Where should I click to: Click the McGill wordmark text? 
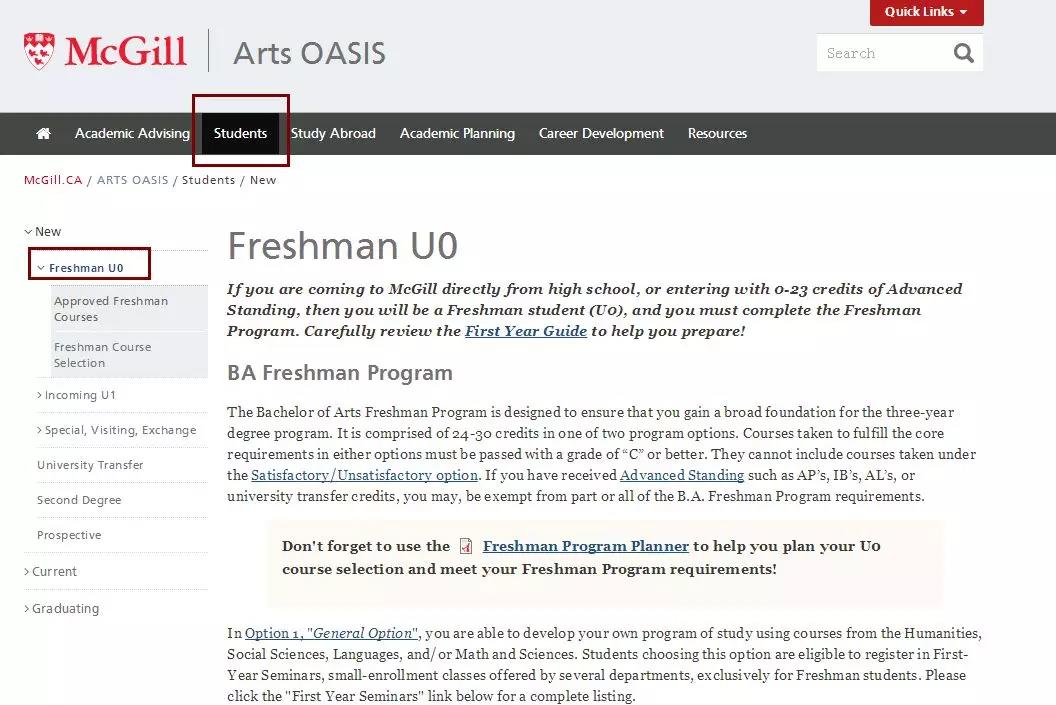pyautogui.click(x=125, y=51)
